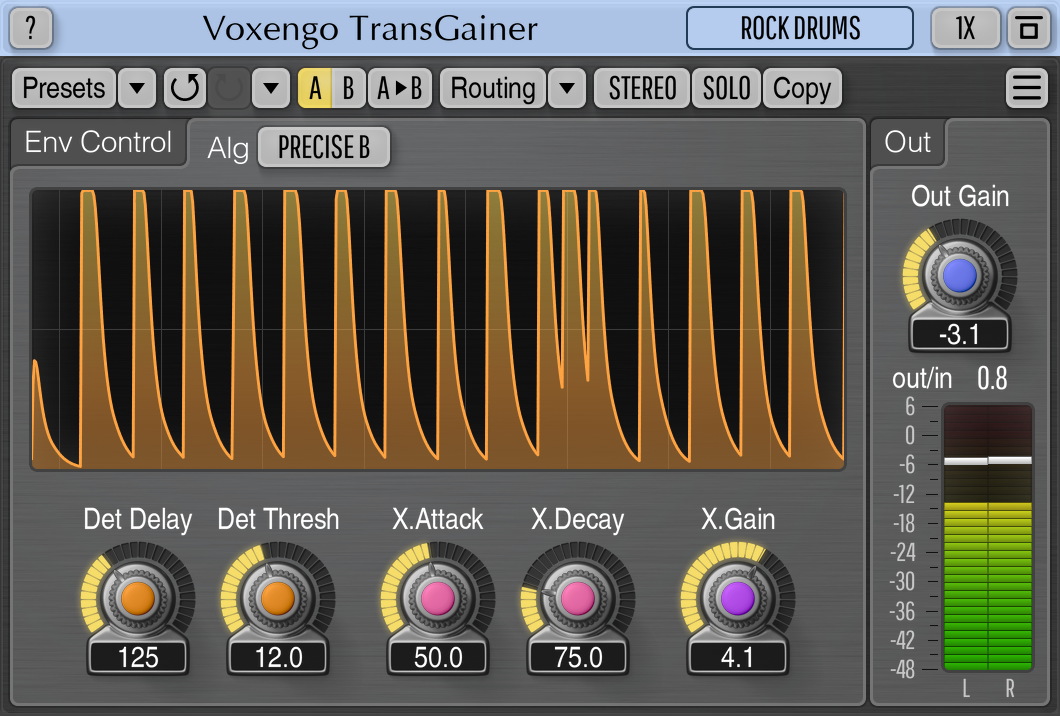Open the ROCK DRUMS preset name field

pyautogui.click(x=800, y=29)
